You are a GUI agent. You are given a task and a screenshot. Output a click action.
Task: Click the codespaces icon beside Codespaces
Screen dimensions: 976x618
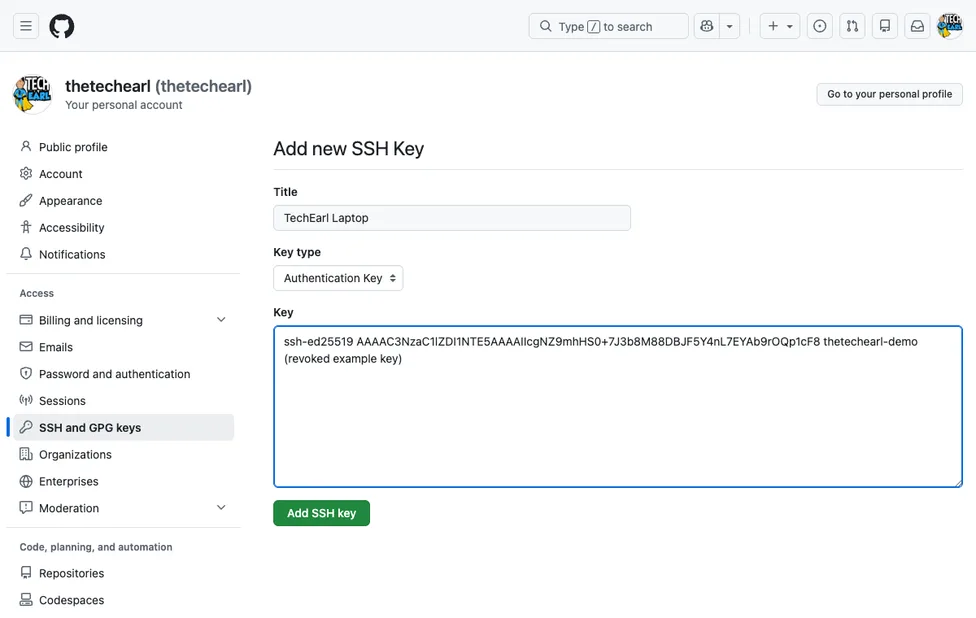(x=26, y=599)
